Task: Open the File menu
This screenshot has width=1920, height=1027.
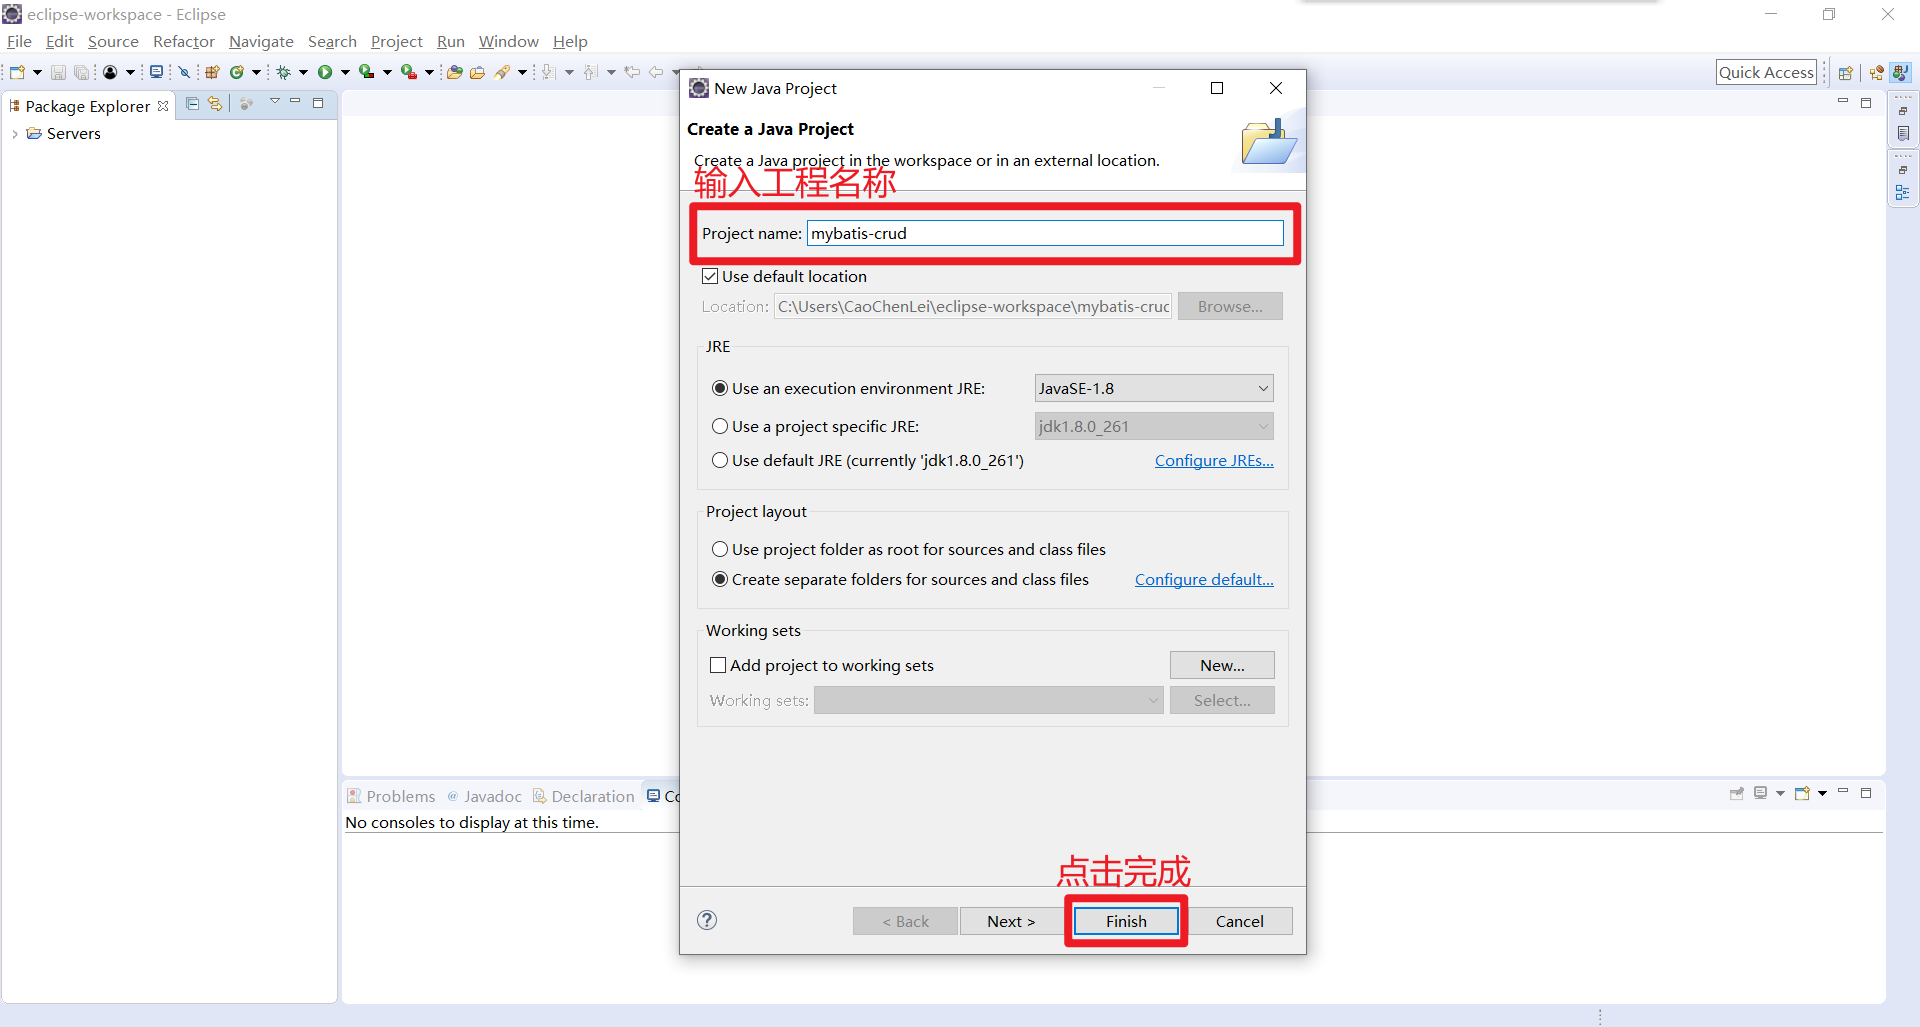Action: 19,41
